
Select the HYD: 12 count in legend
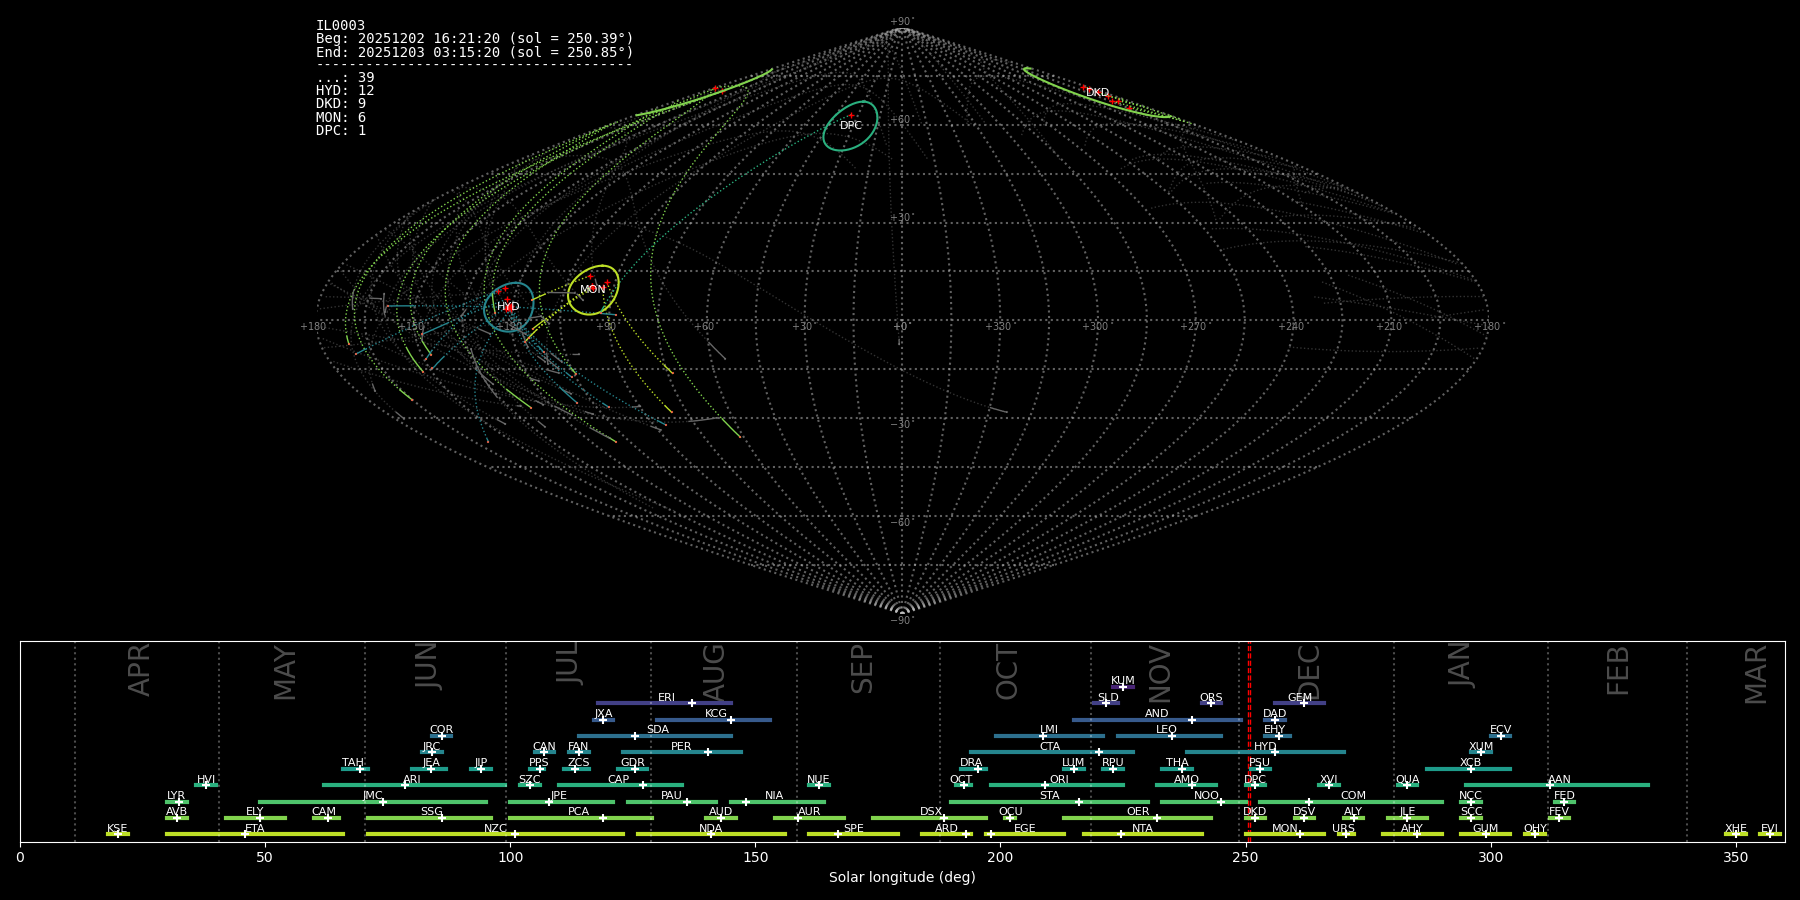(x=345, y=91)
